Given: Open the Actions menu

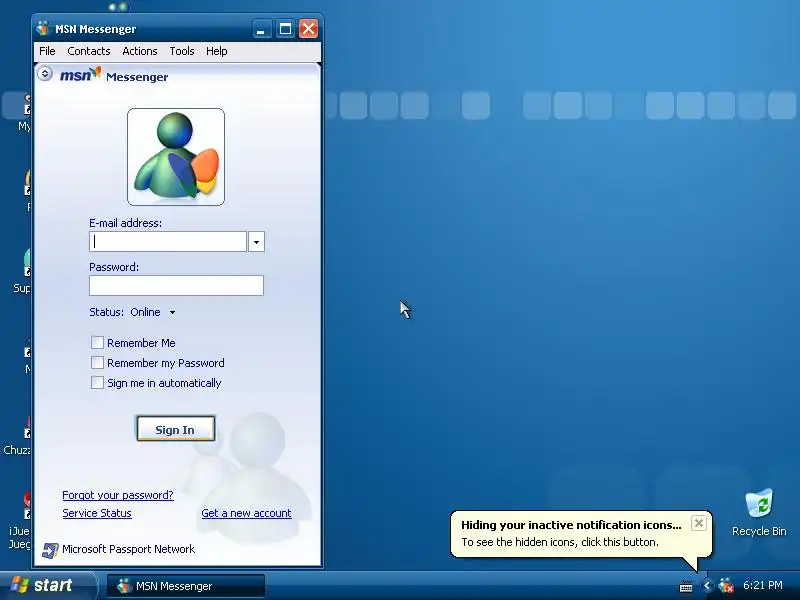Looking at the screenshot, I should [x=140, y=51].
